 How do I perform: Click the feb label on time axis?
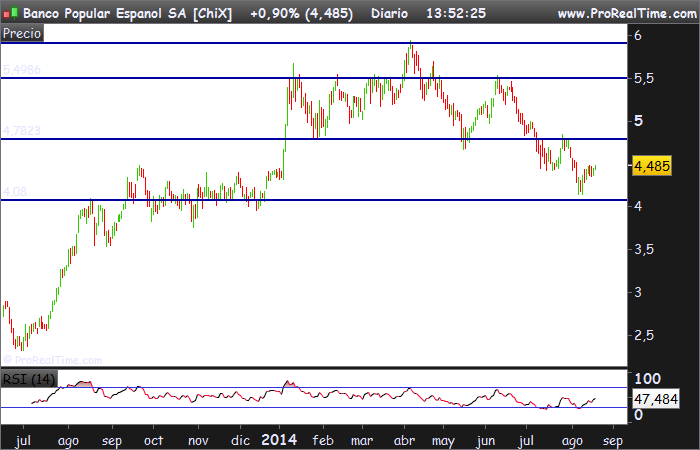tap(323, 440)
